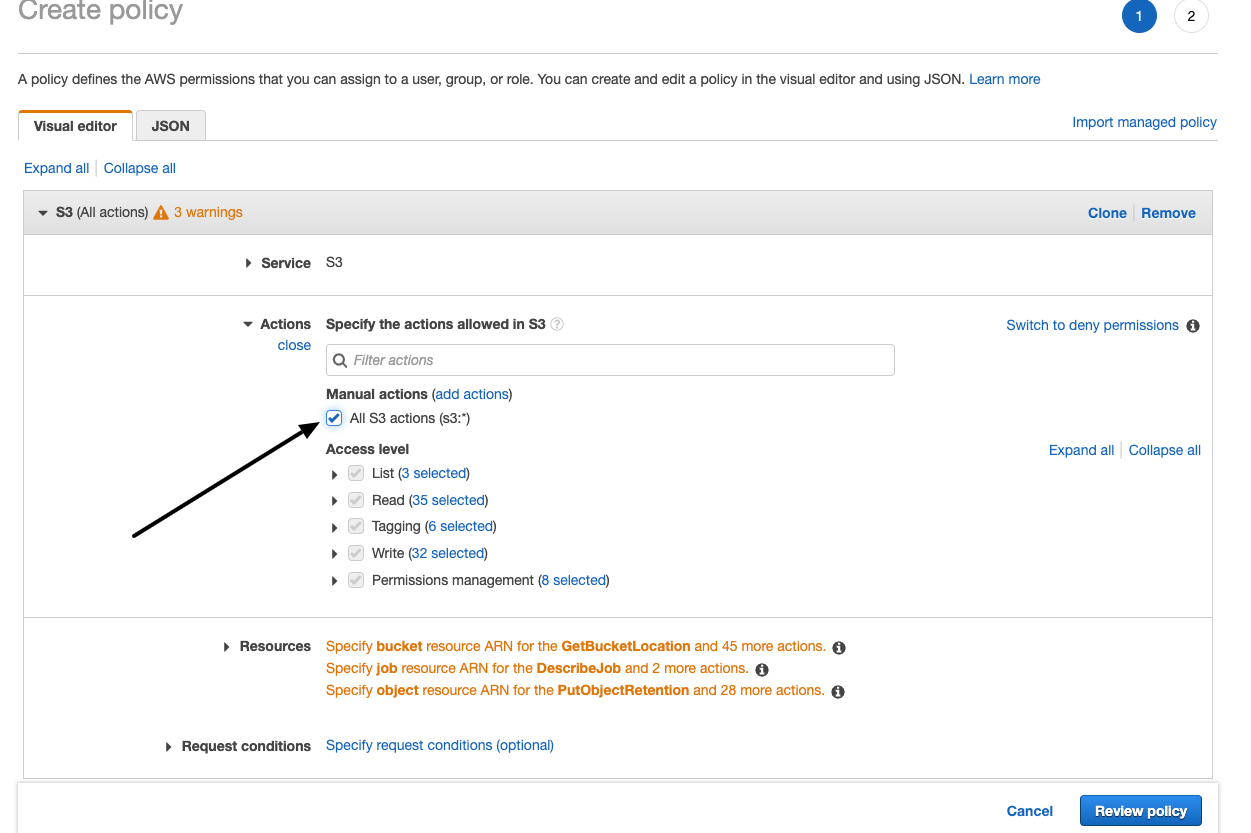Image resolution: width=1251 pixels, height=833 pixels.
Task: Click the info icon beside Switch to deny permissions
Action: point(1192,325)
